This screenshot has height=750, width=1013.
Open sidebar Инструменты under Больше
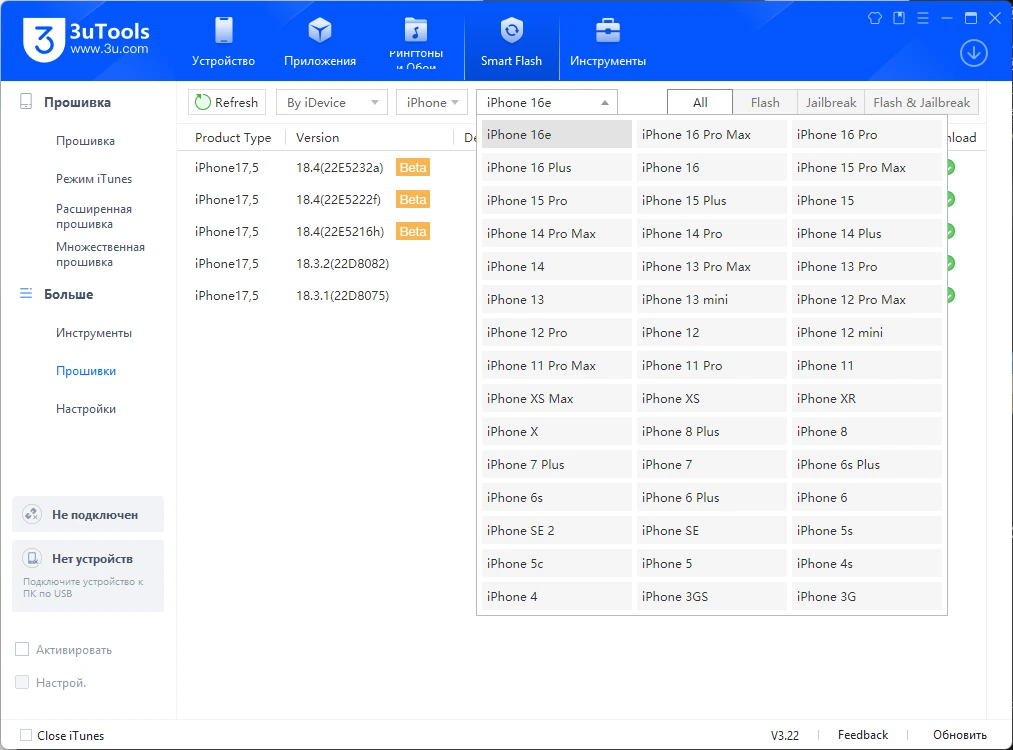(x=94, y=333)
